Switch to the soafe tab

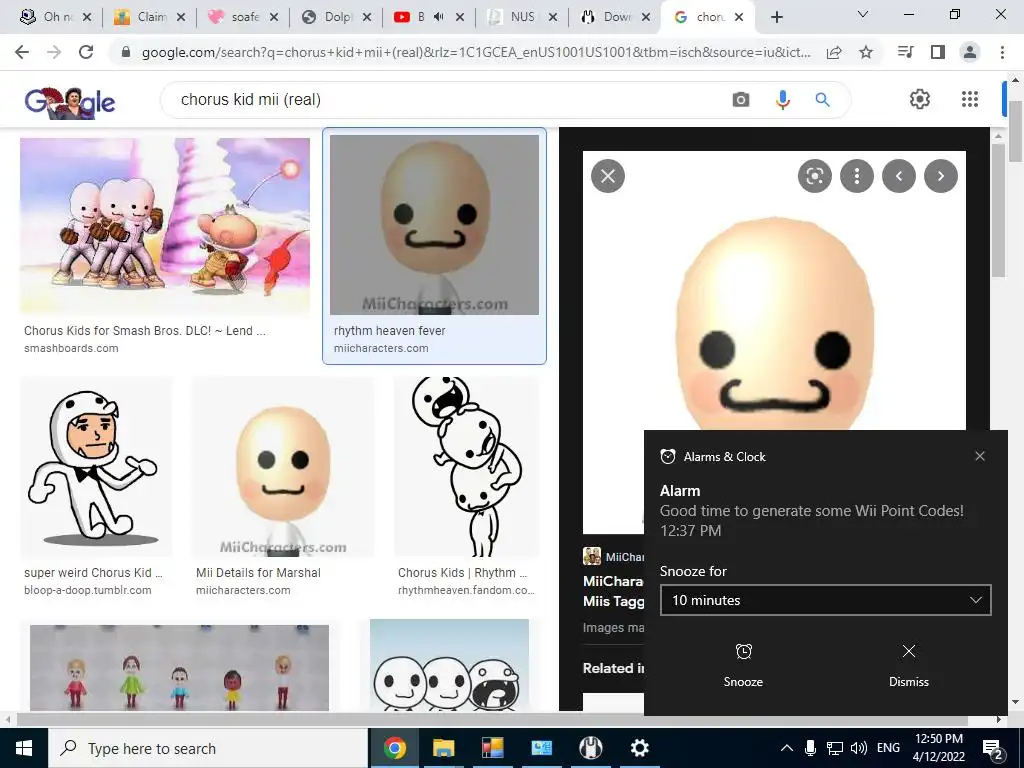pyautogui.click(x=243, y=17)
